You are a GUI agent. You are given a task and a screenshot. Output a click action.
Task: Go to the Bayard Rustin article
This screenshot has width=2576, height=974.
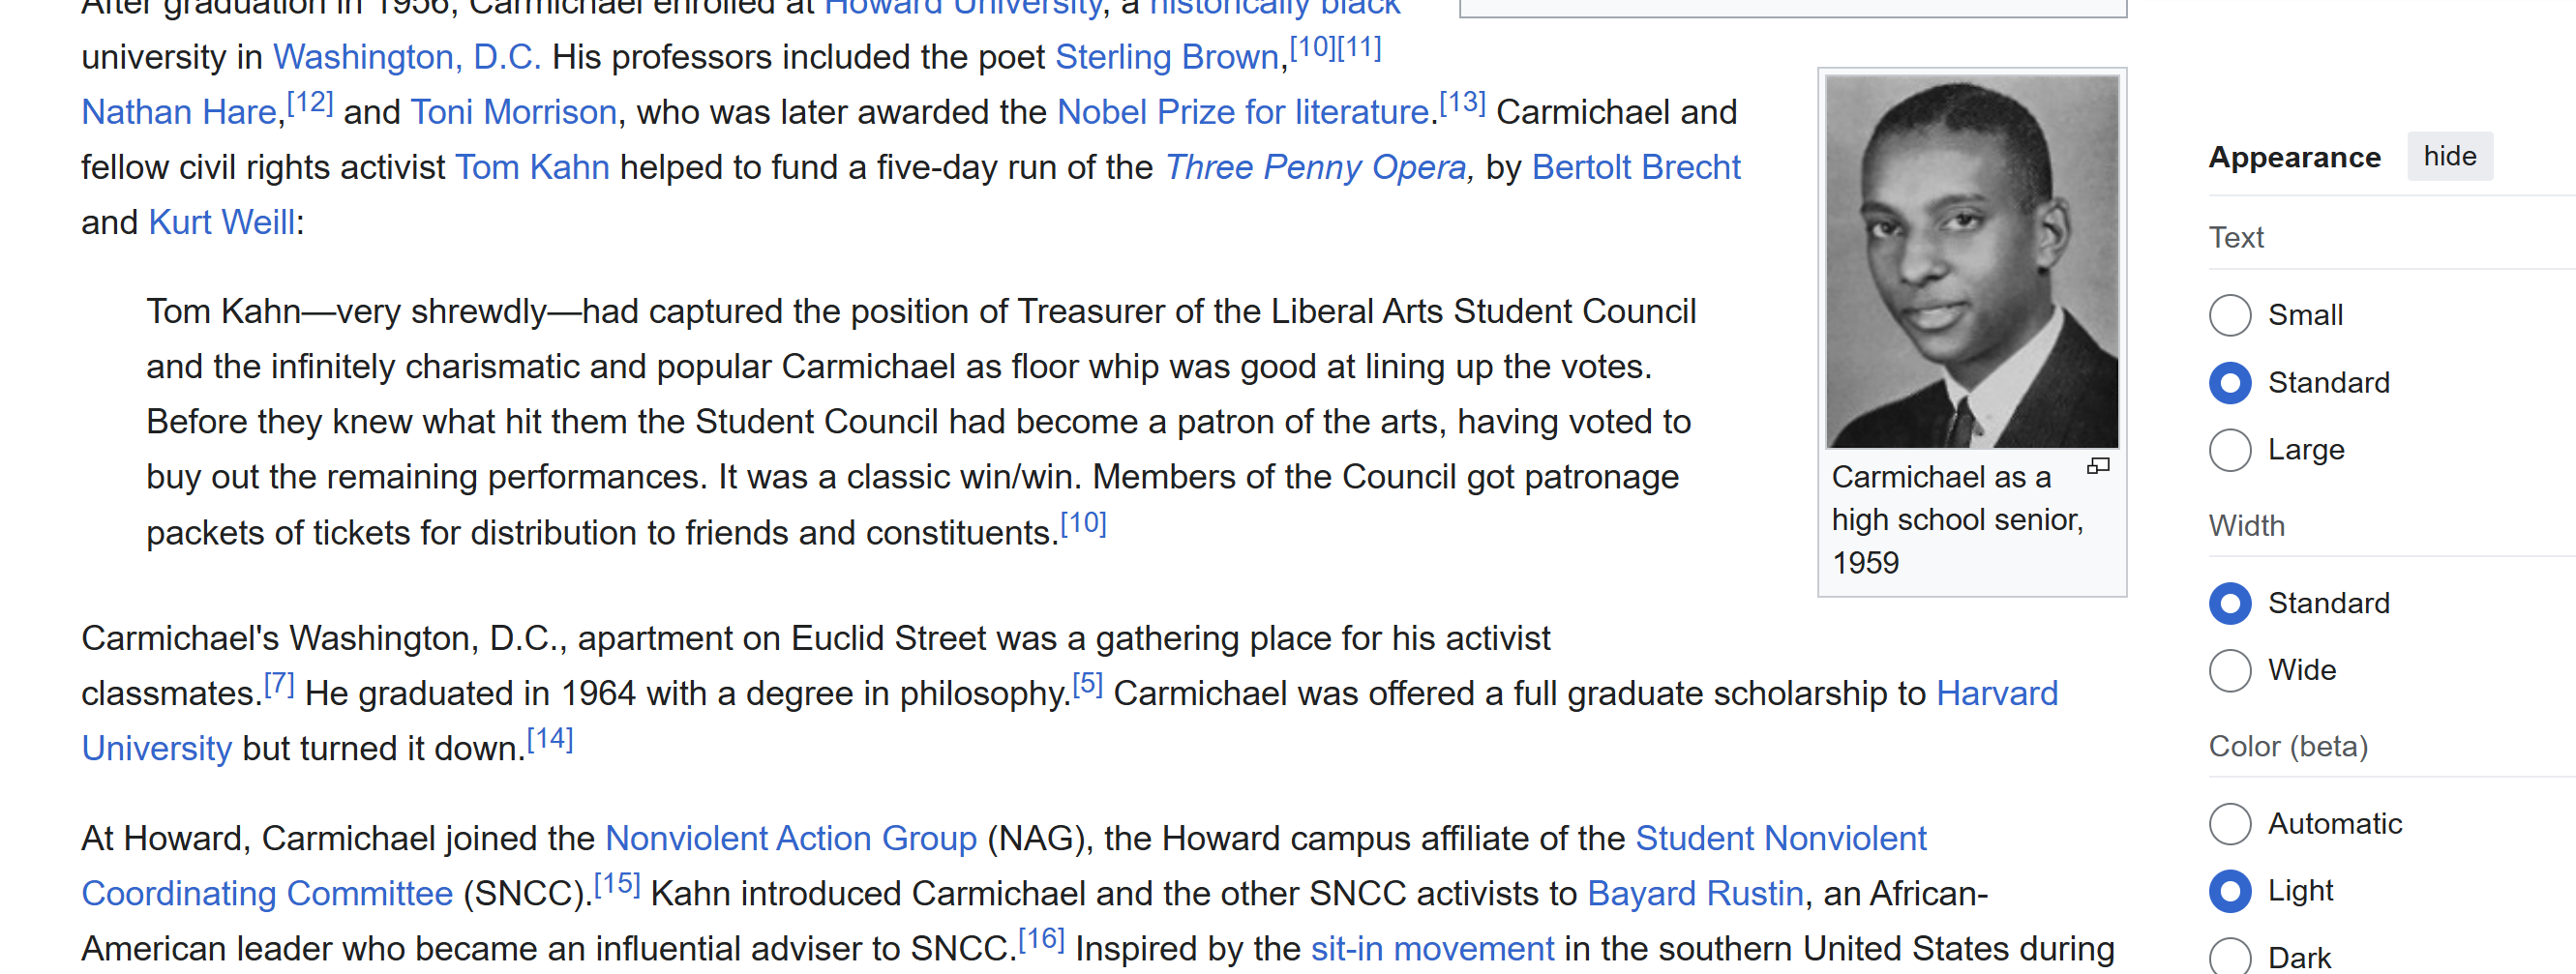tap(1695, 893)
